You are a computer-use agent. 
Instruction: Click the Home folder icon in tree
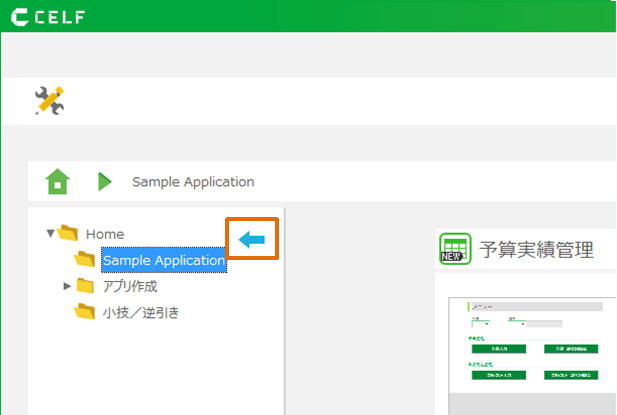(x=68, y=234)
